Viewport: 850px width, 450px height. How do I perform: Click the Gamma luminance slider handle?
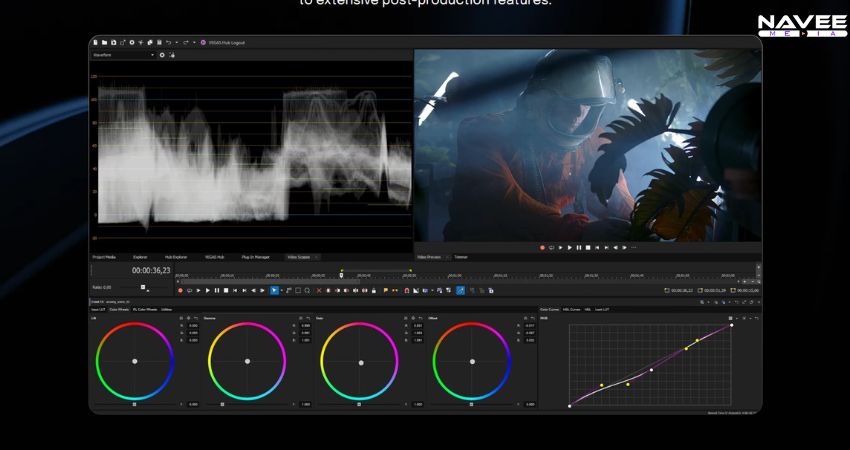pyautogui.click(x=222, y=404)
